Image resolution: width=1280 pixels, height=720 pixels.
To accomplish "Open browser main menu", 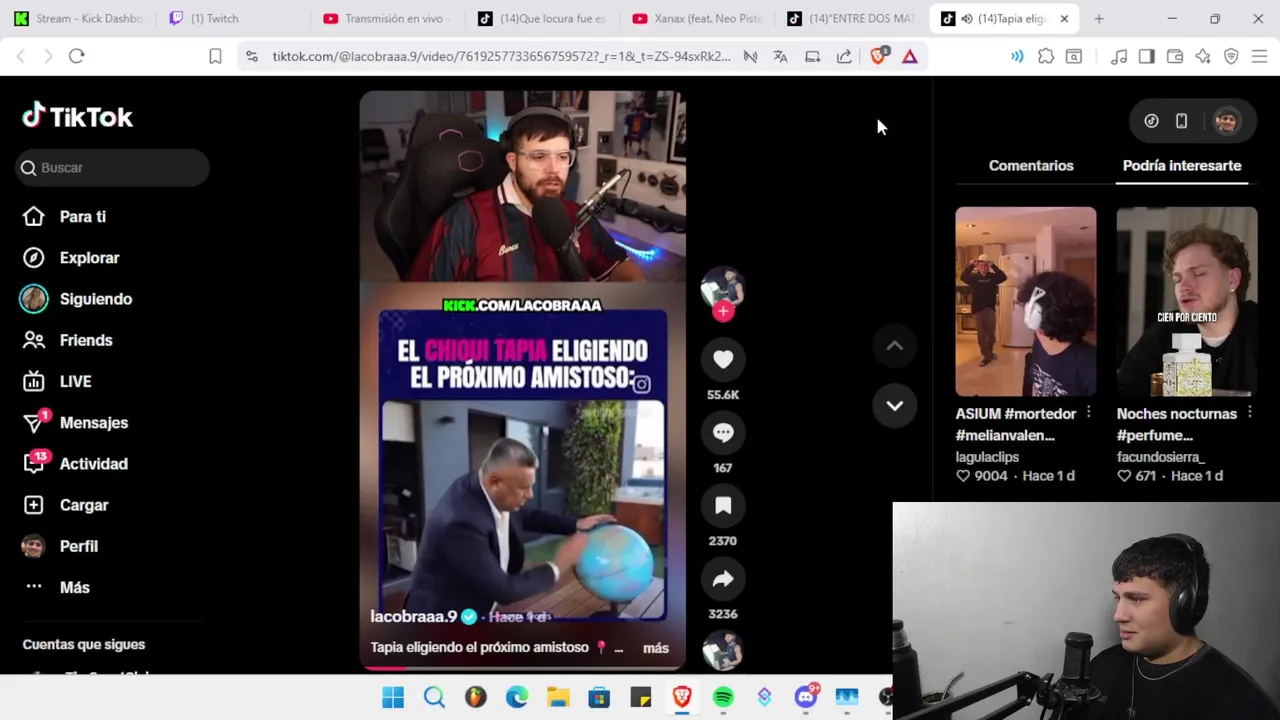I will [x=1259, y=56].
